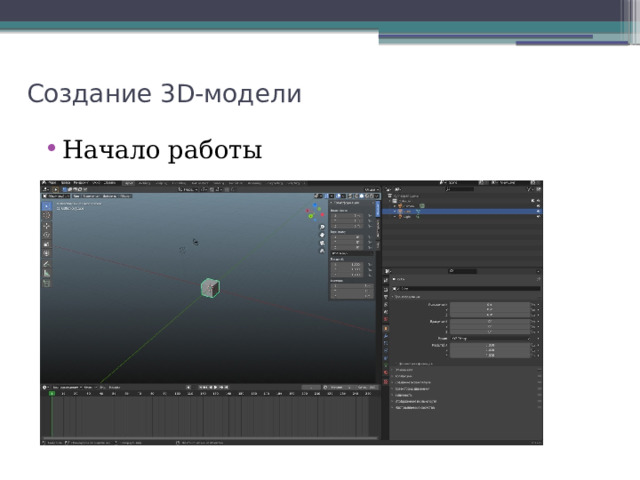Click Scale X field in Object properties
640x480 pixels.
click(489, 345)
